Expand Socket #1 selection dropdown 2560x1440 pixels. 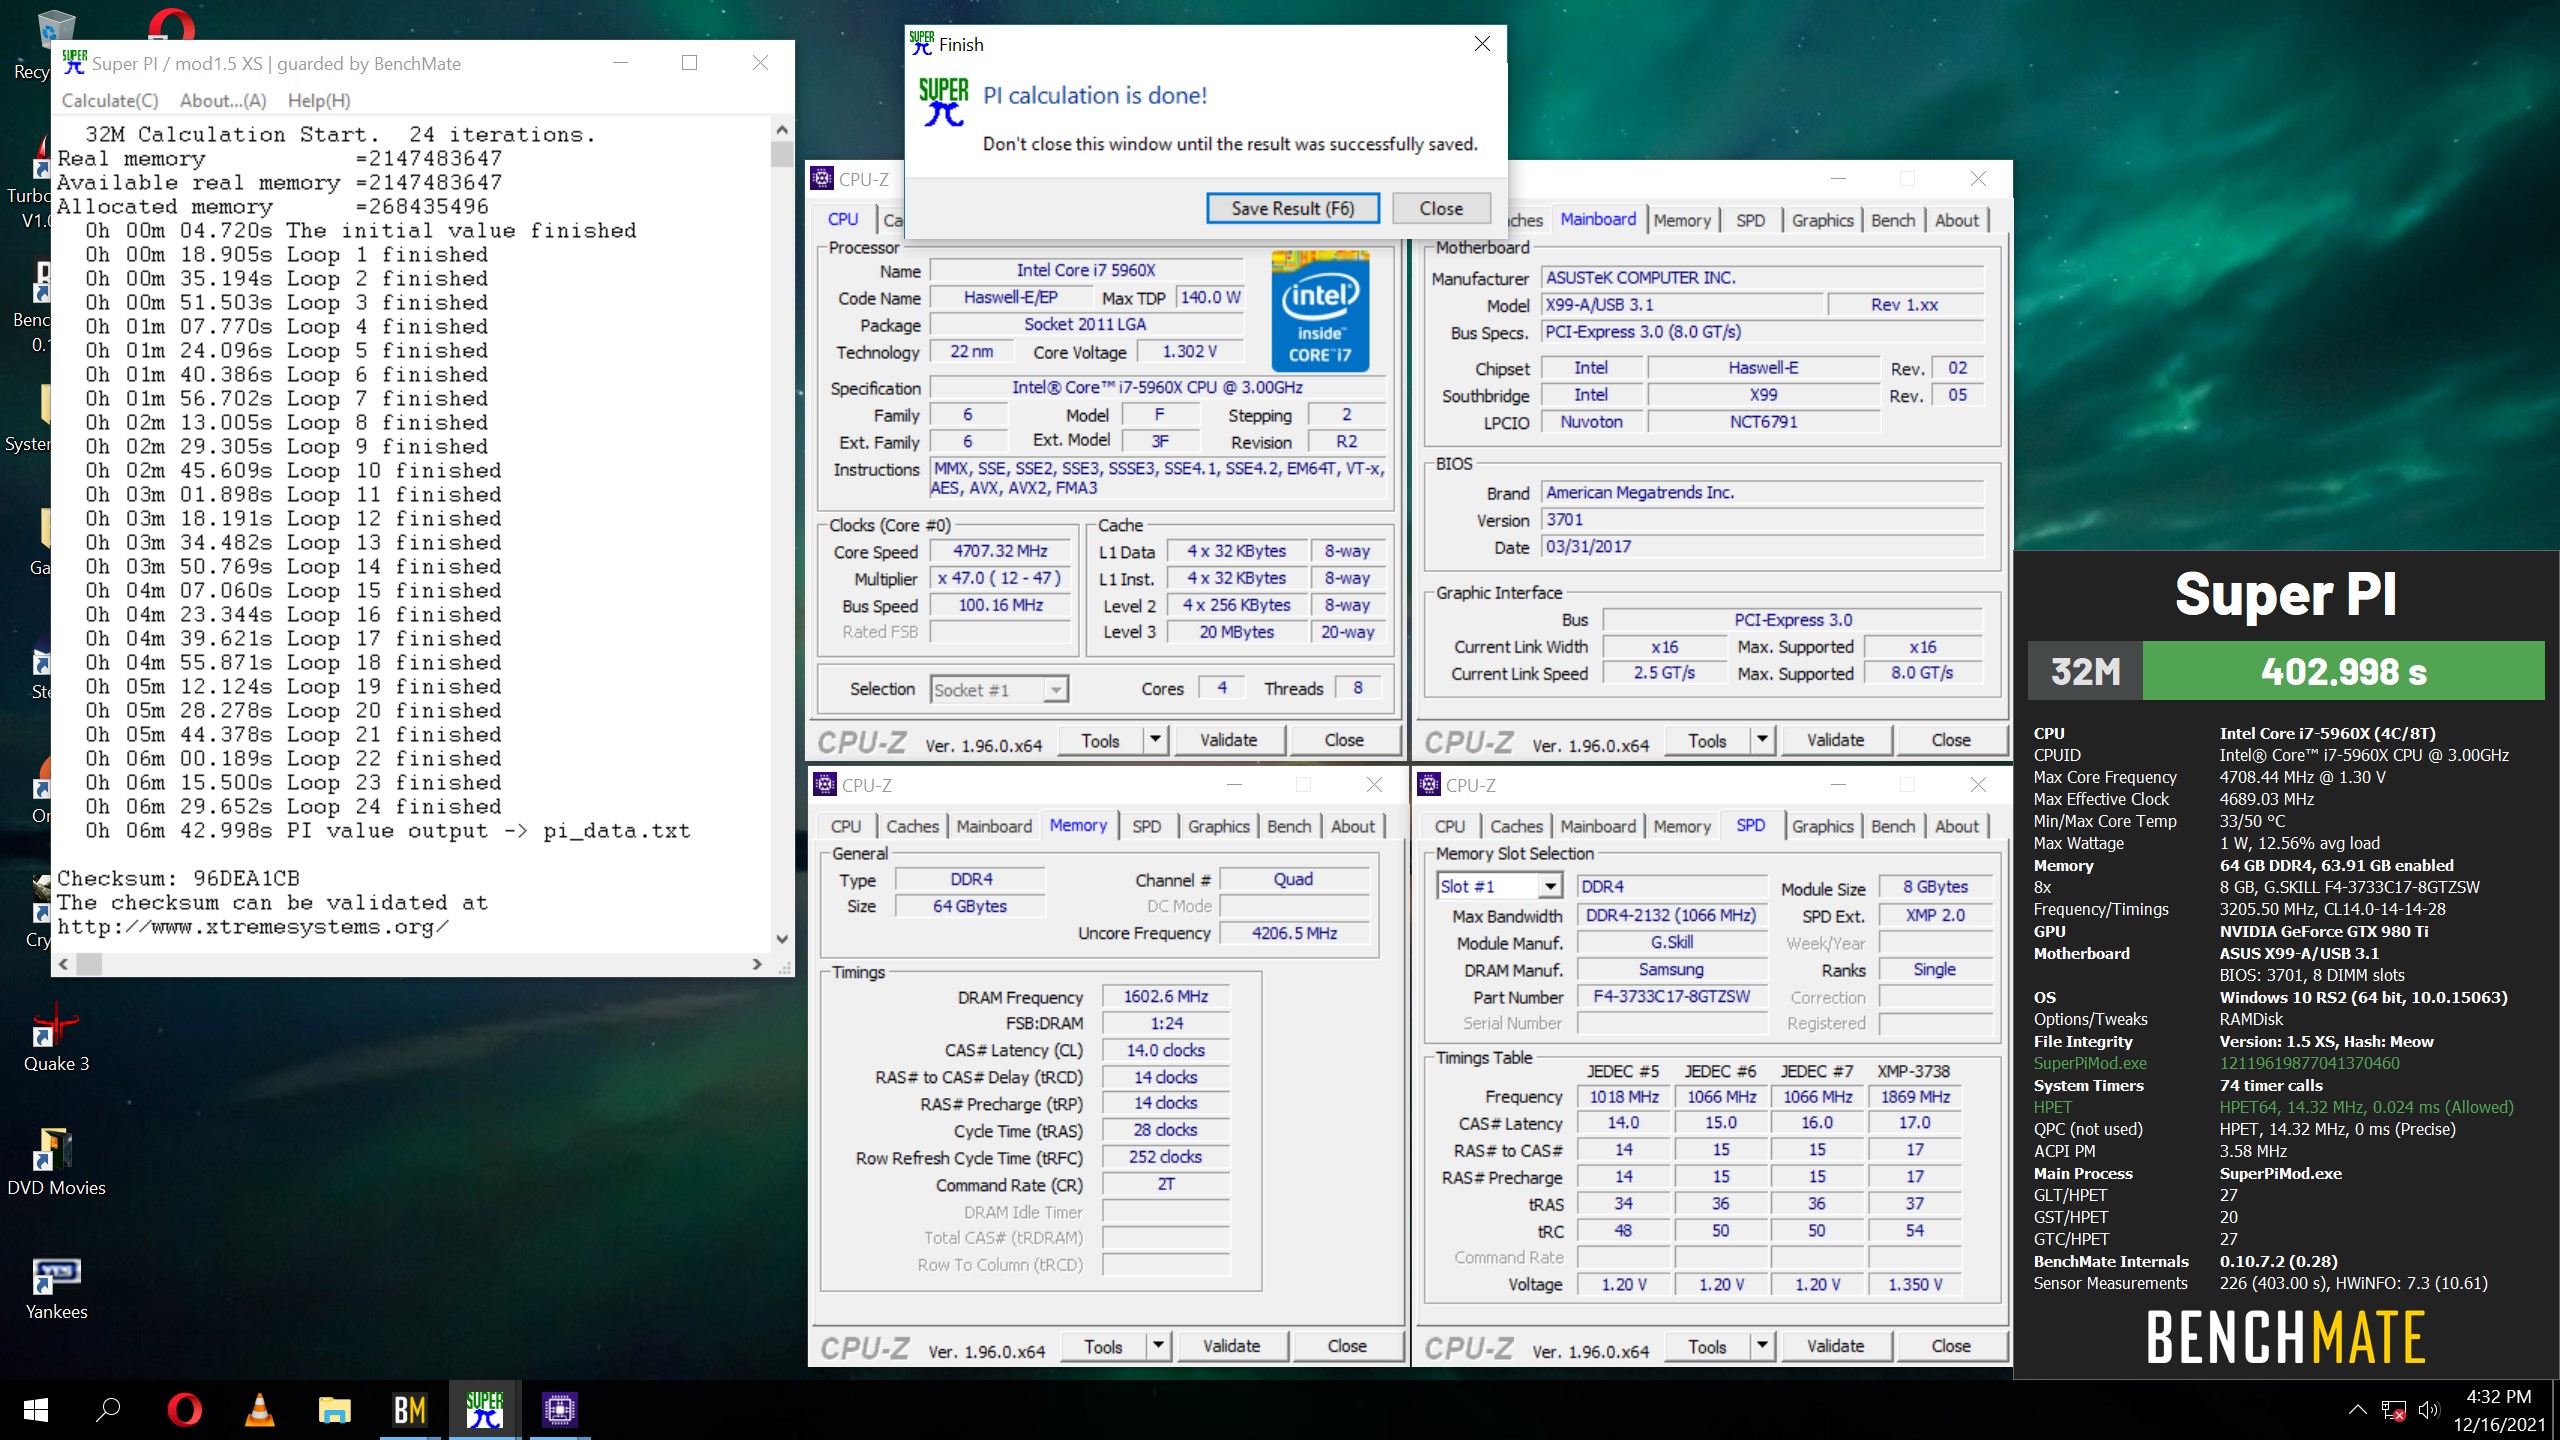[x=1055, y=689]
